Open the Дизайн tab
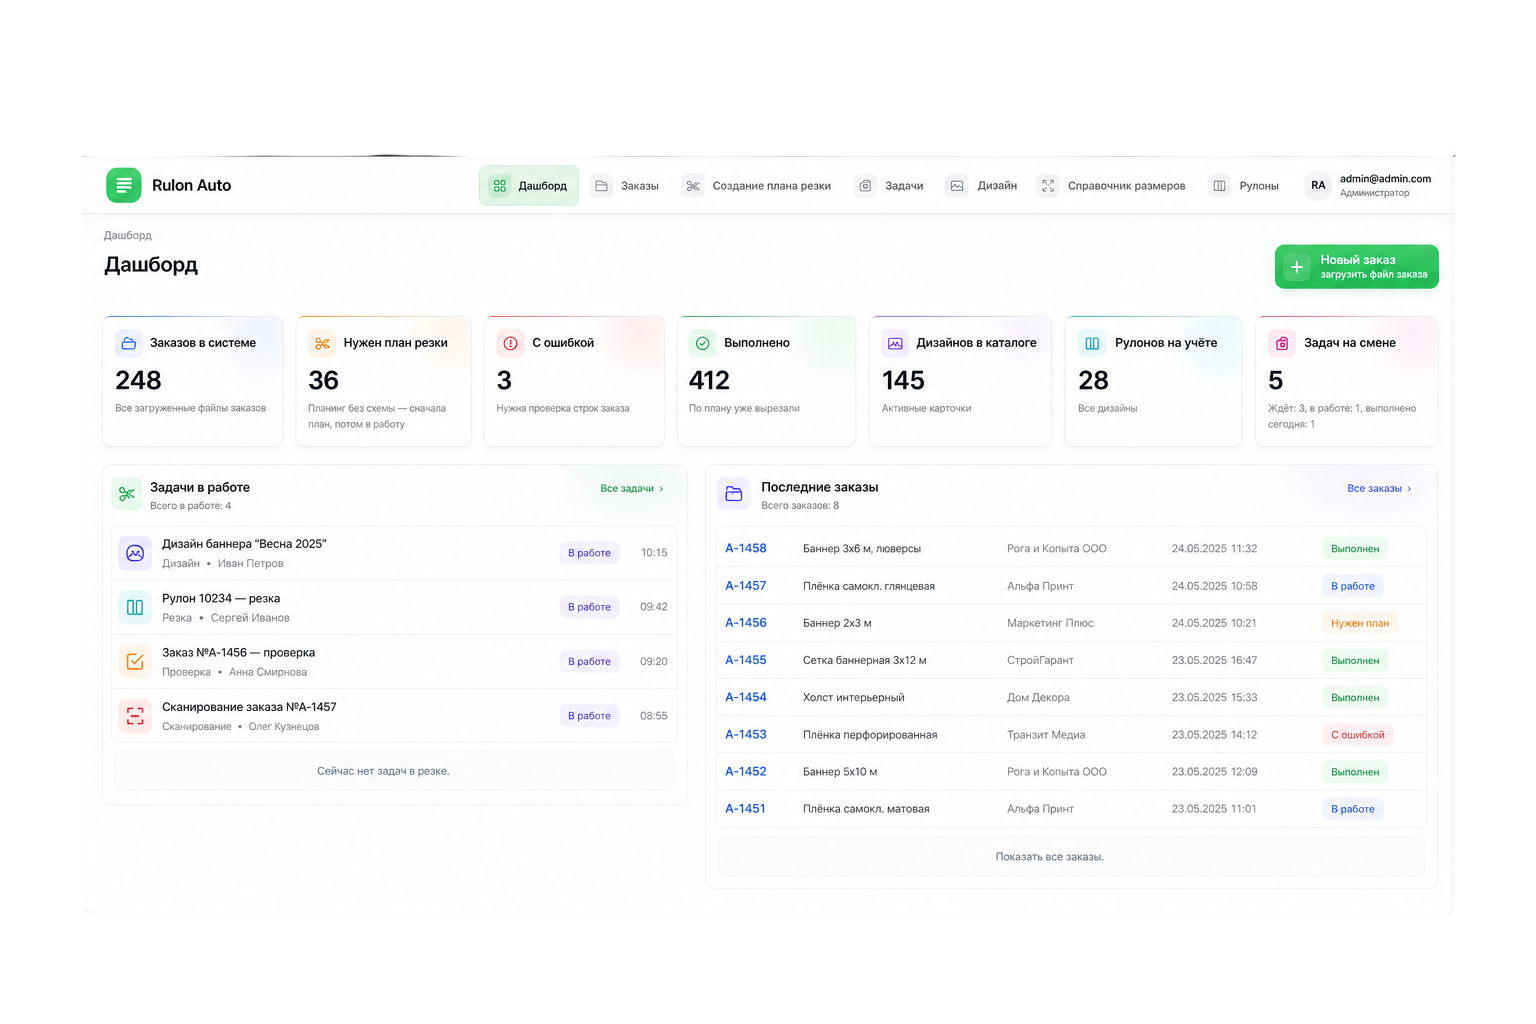 click(x=982, y=186)
